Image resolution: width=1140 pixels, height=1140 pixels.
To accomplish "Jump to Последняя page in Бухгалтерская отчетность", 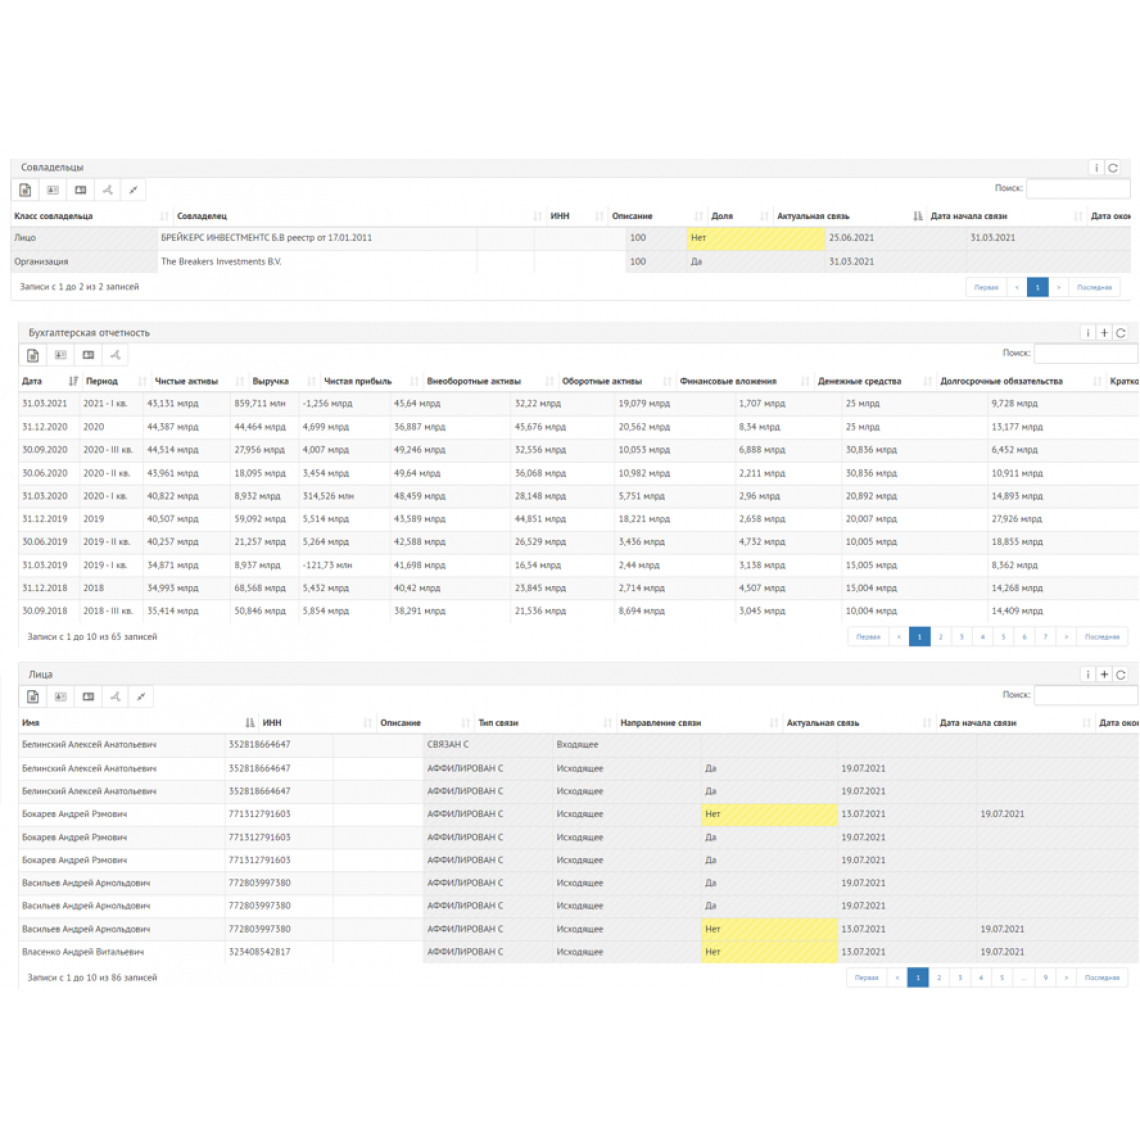I will (x=1102, y=637).
